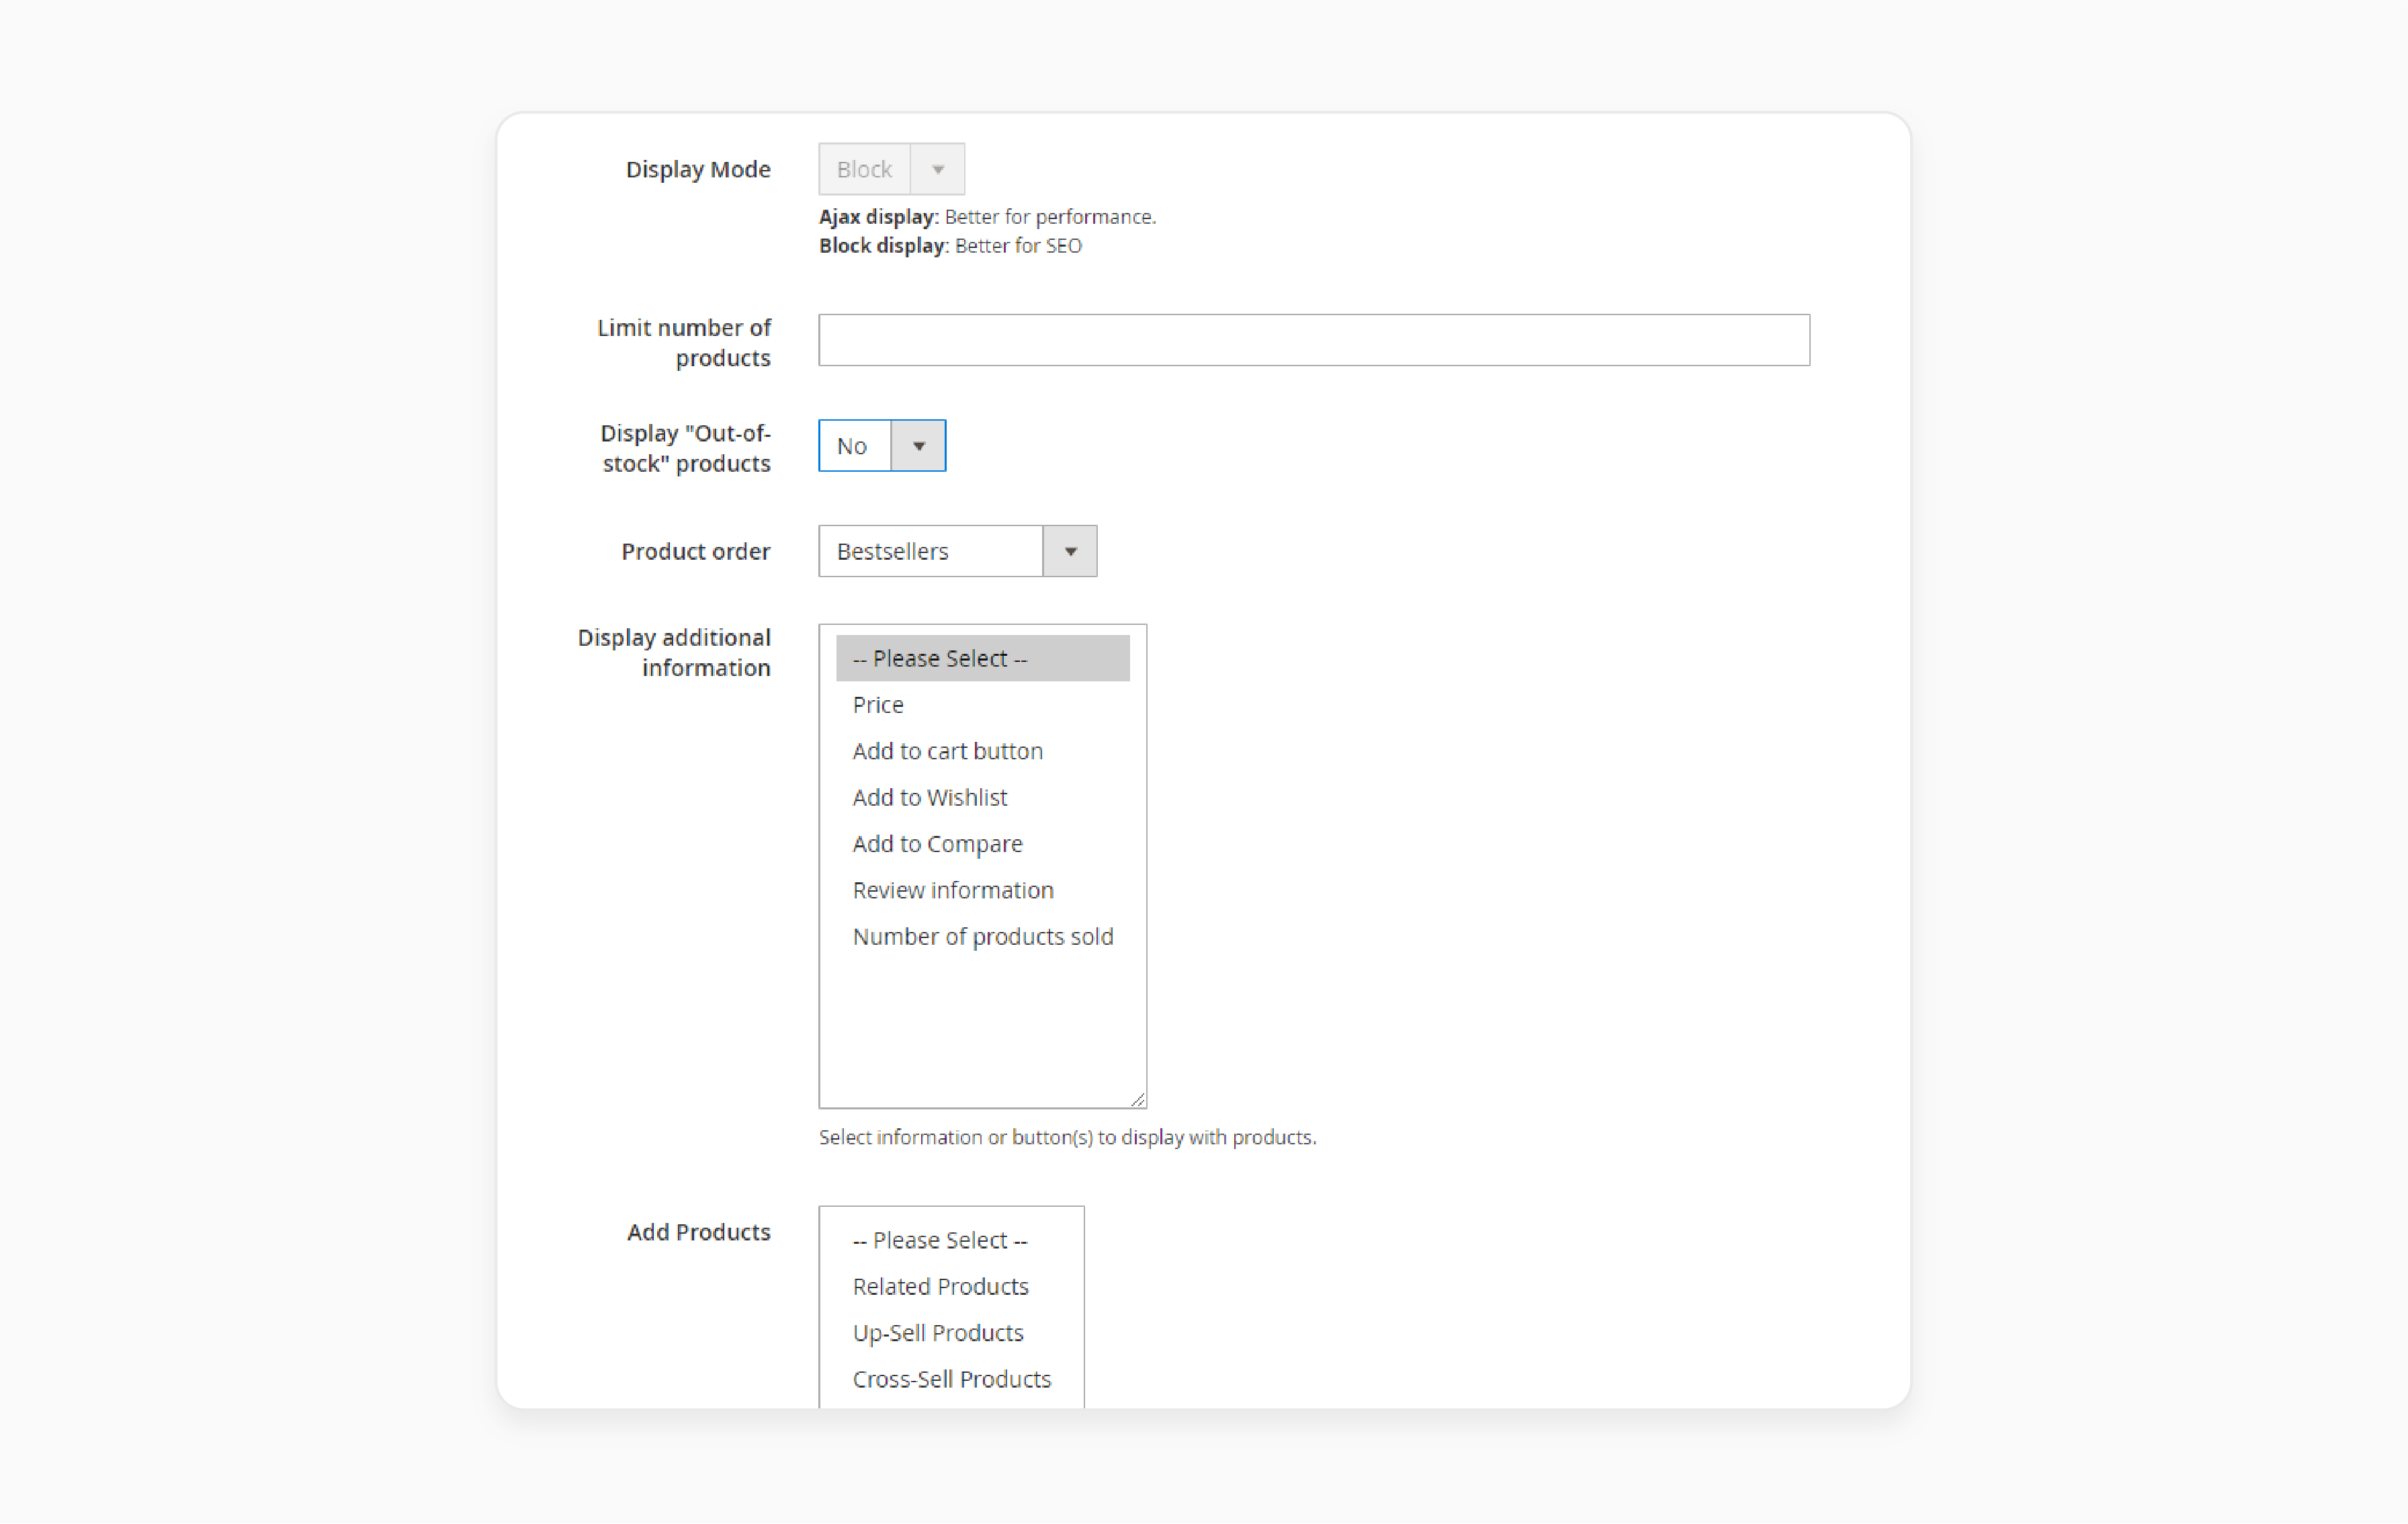The width and height of the screenshot is (2408, 1524).
Task: Select Review information option
Action: point(982,890)
